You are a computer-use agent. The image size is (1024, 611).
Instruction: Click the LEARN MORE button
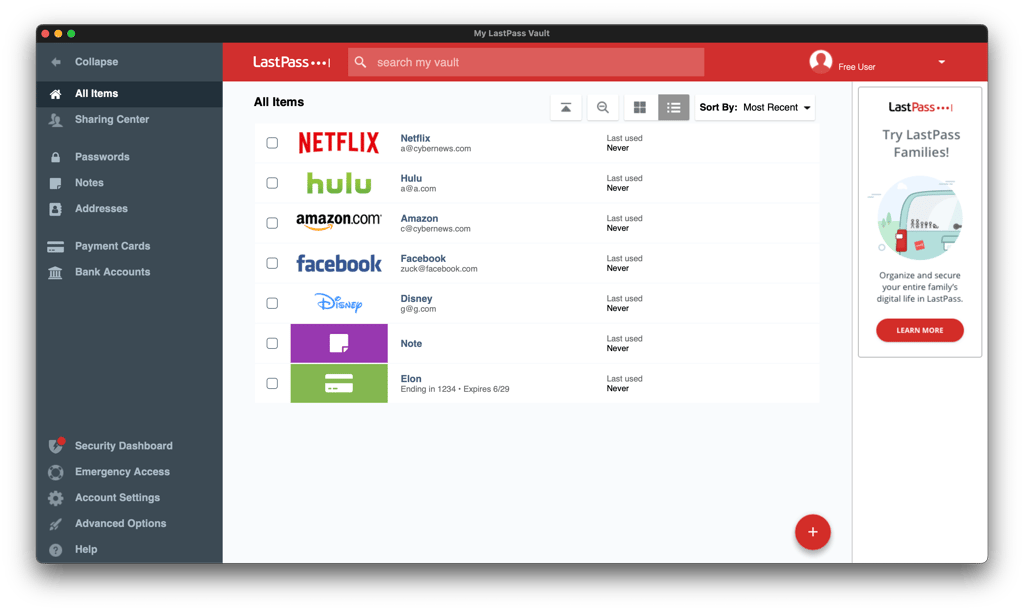click(920, 330)
